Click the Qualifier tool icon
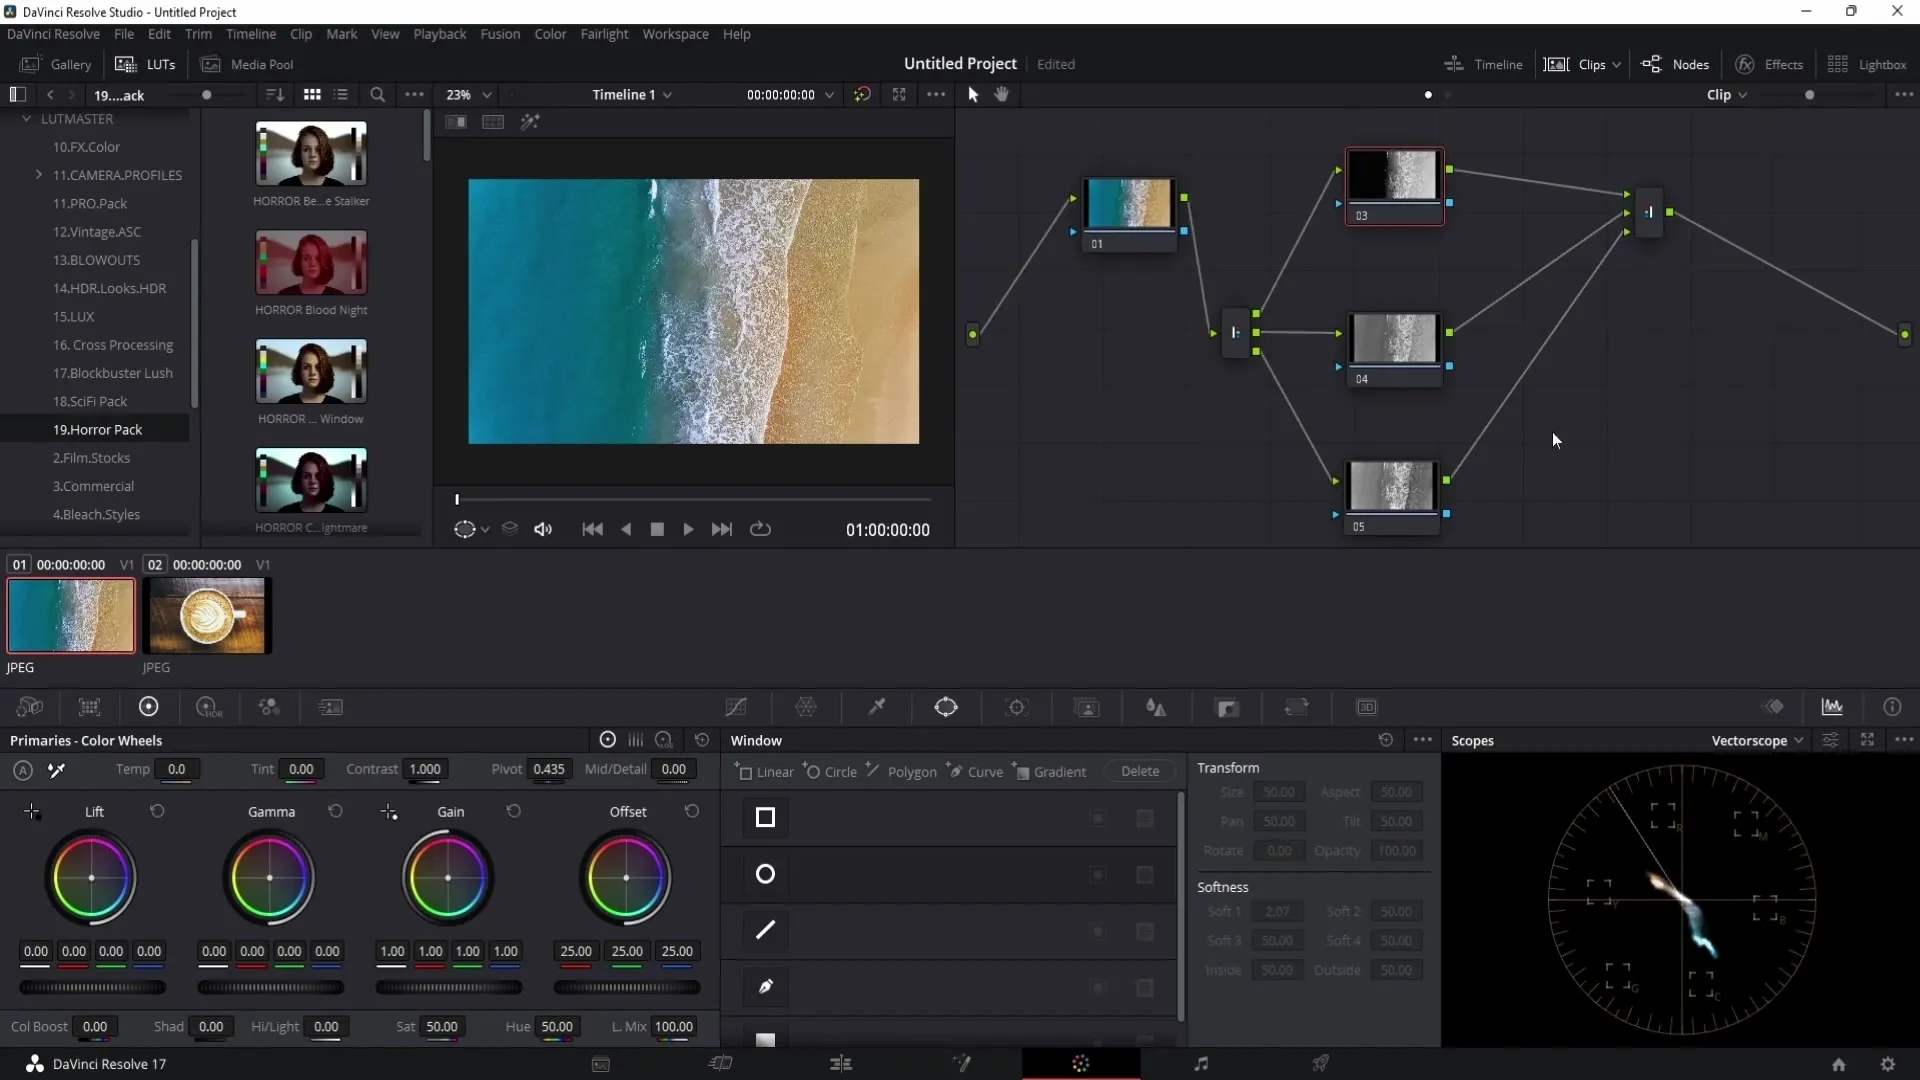 coord(877,707)
